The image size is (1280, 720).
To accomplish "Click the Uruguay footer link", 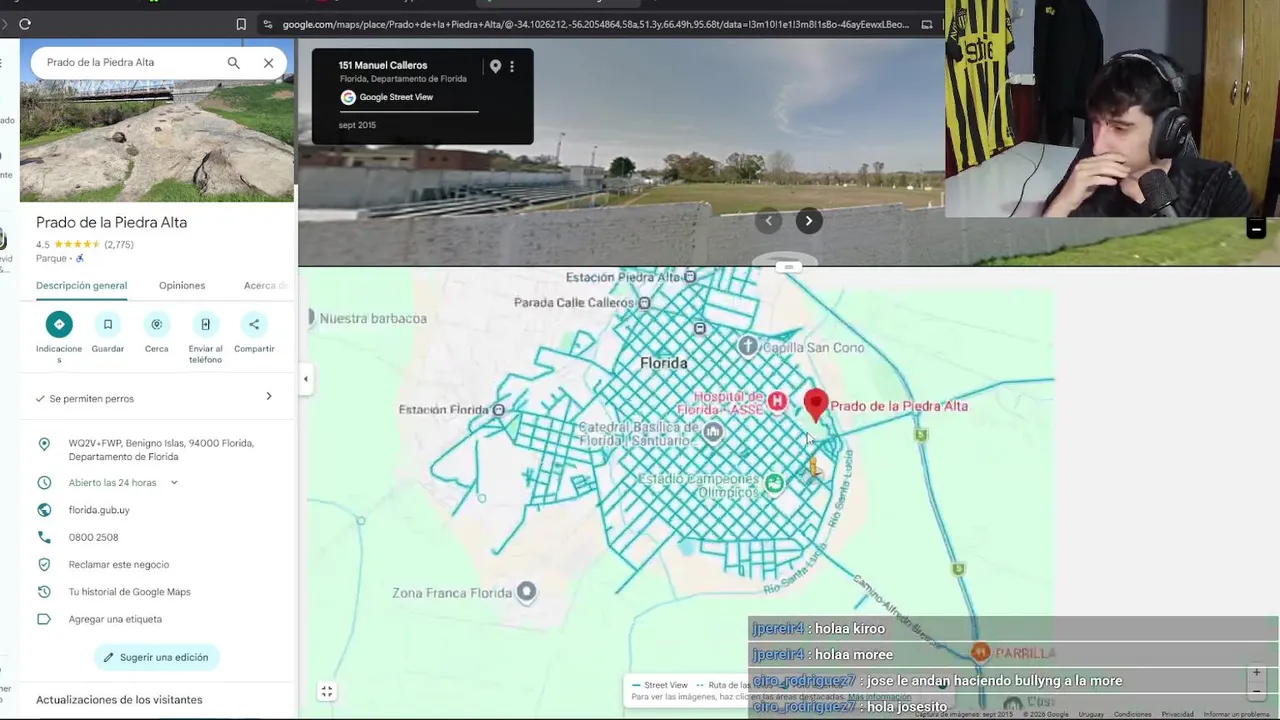I will click(x=1091, y=714).
